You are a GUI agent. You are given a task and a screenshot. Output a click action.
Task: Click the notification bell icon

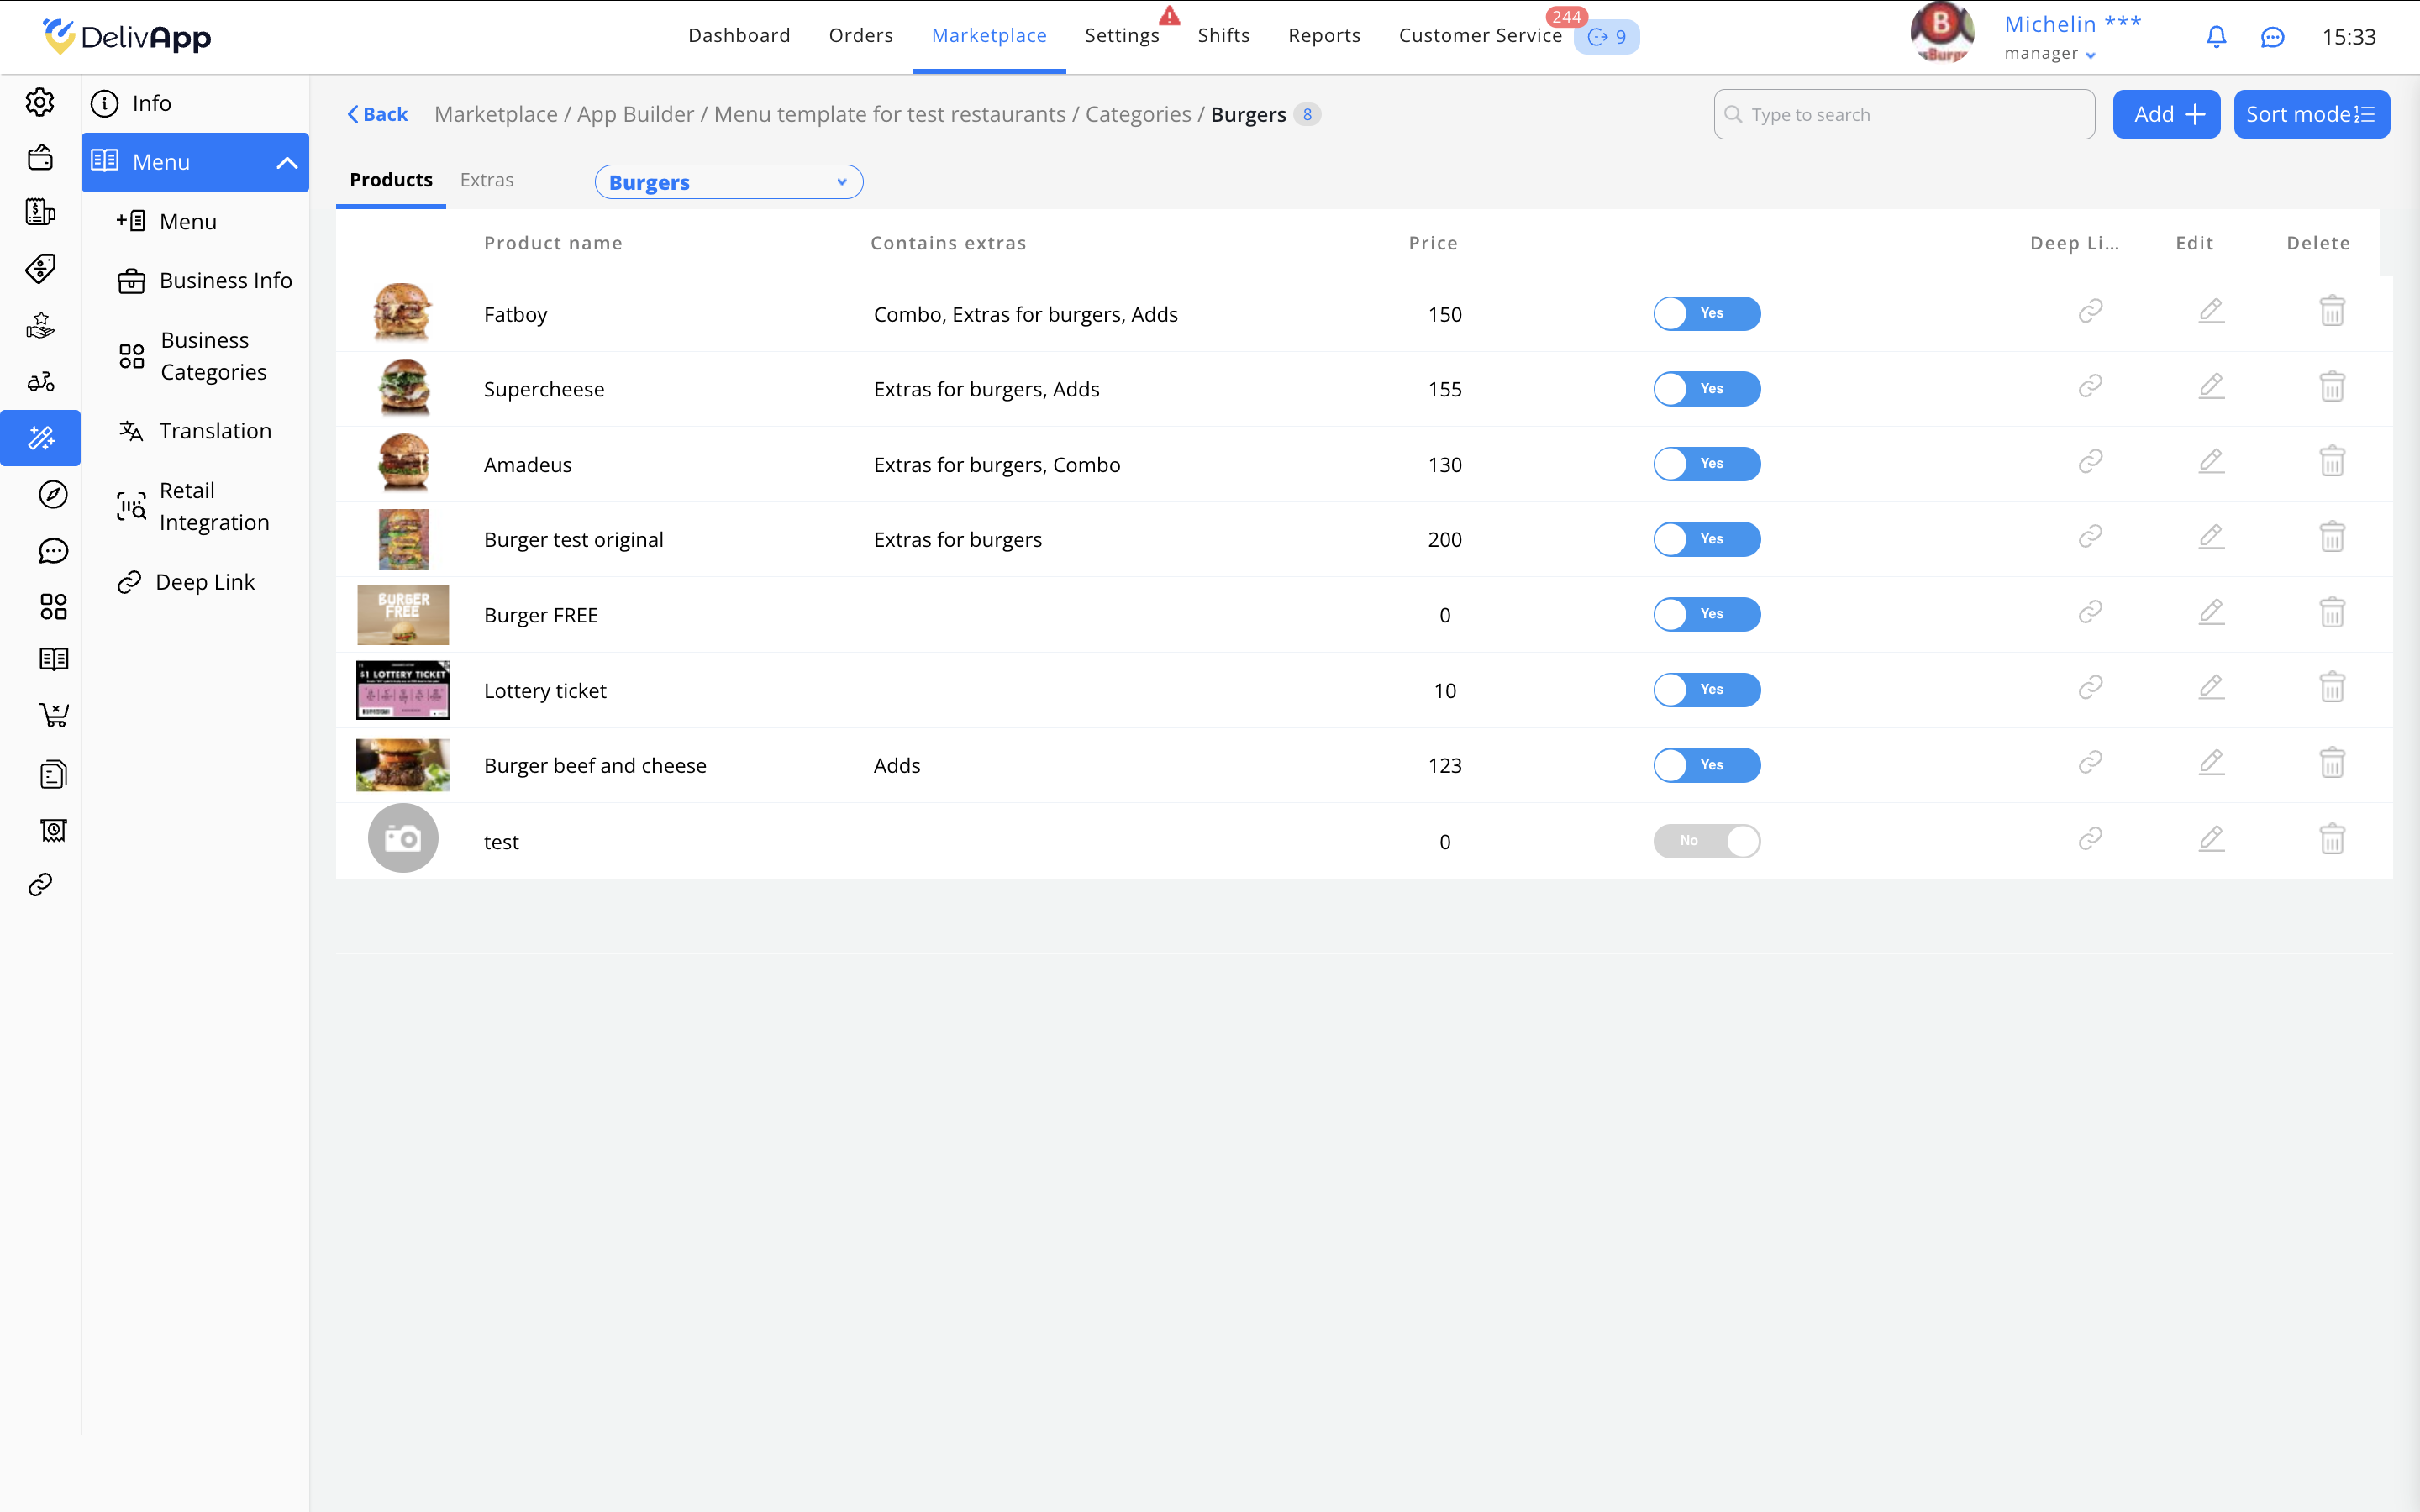pos(2216,37)
